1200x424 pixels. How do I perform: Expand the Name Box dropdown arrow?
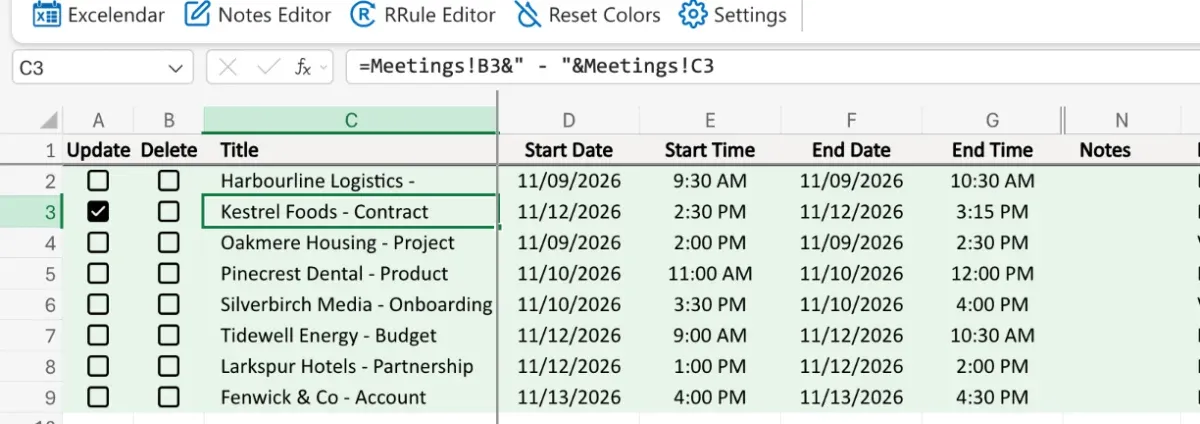176,68
